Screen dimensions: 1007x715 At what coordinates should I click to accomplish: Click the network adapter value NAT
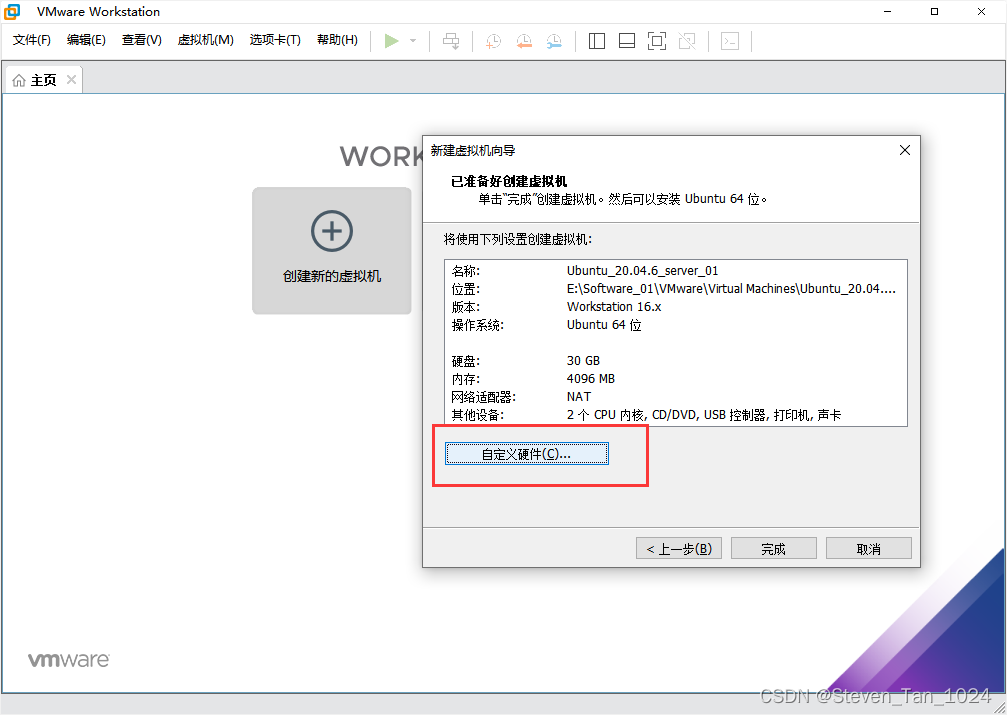click(579, 396)
